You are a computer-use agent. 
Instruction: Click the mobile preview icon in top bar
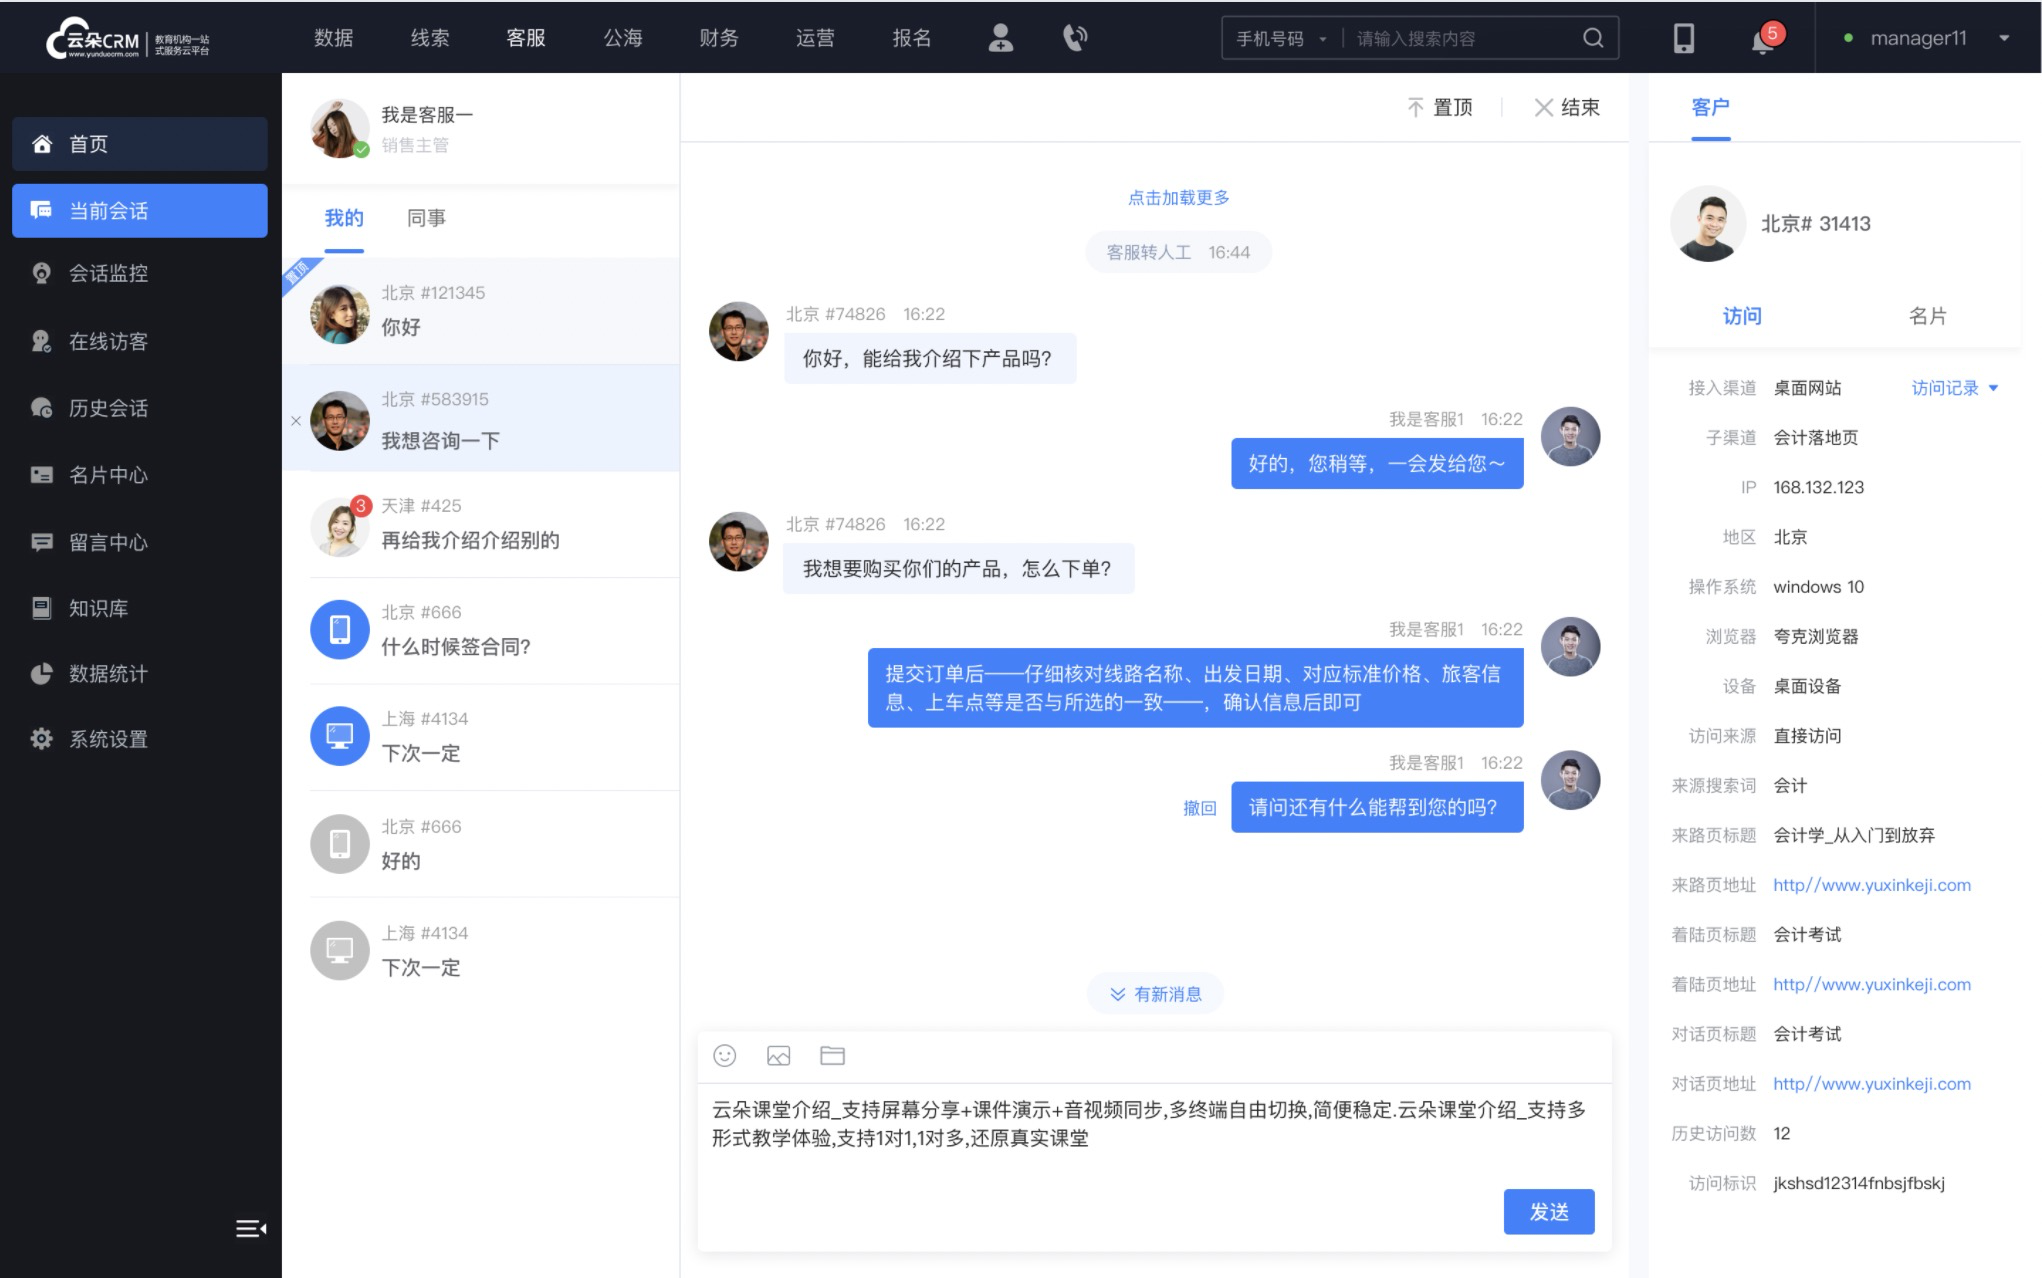point(1683,38)
